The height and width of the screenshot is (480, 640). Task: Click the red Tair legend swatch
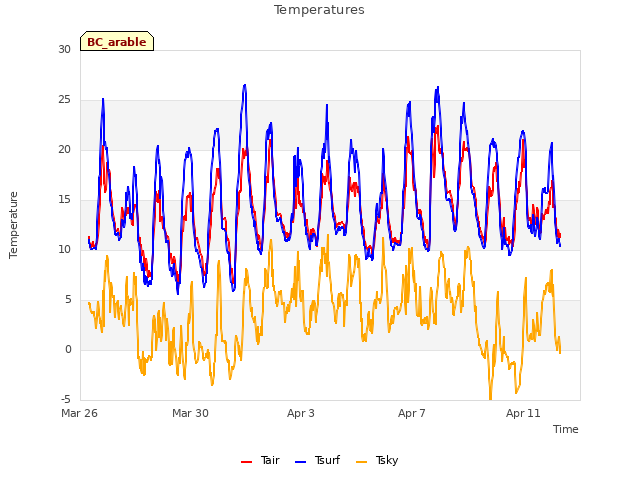[x=247, y=462]
